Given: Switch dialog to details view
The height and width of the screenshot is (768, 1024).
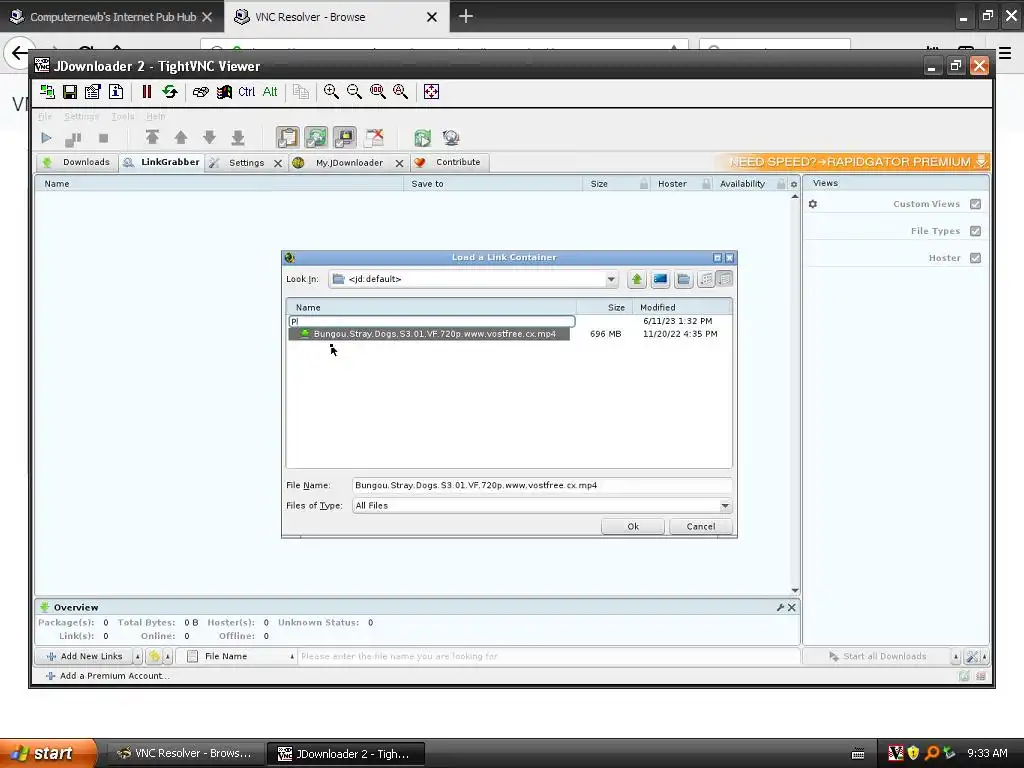Looking at the screenshot, I should pos(724,279).
